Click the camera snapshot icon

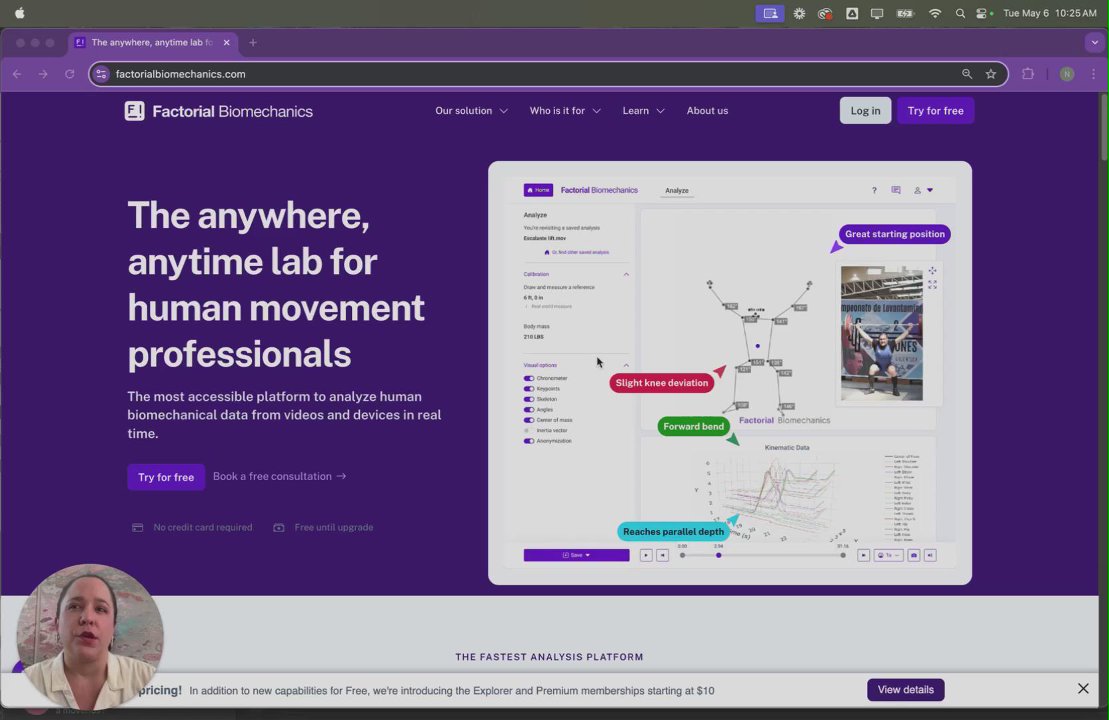pos(914,555)
